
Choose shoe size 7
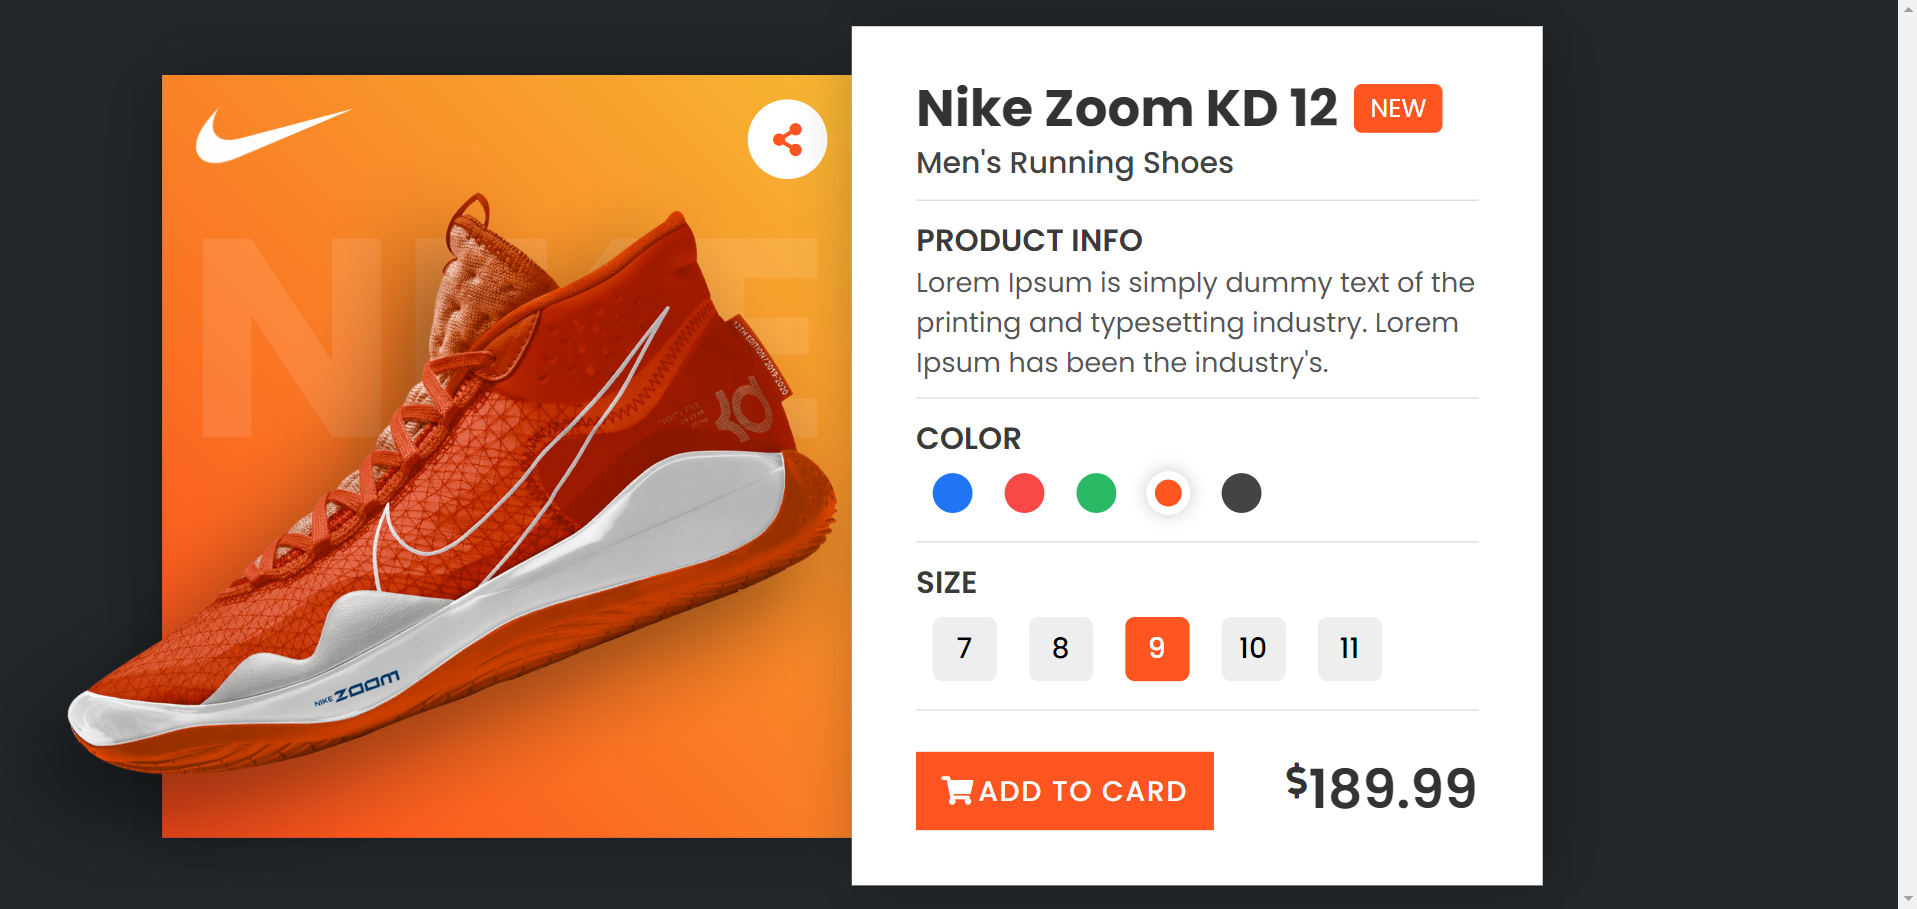[x=963, y=649]
